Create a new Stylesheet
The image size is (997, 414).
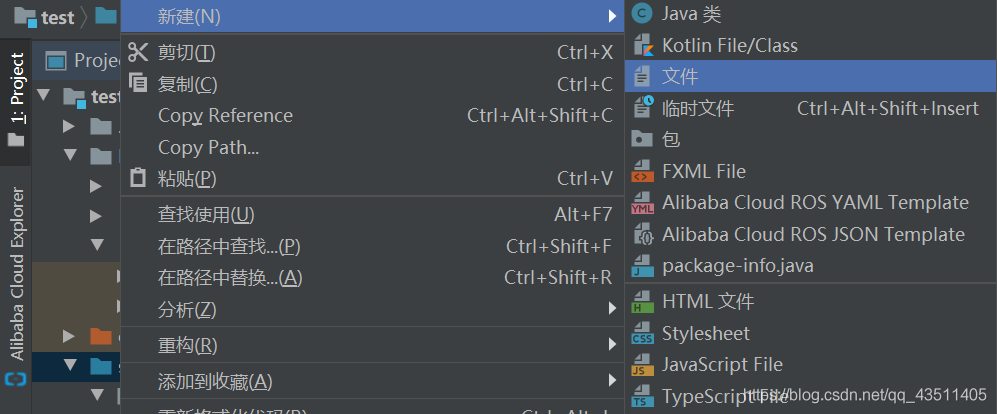coord(811,333)
